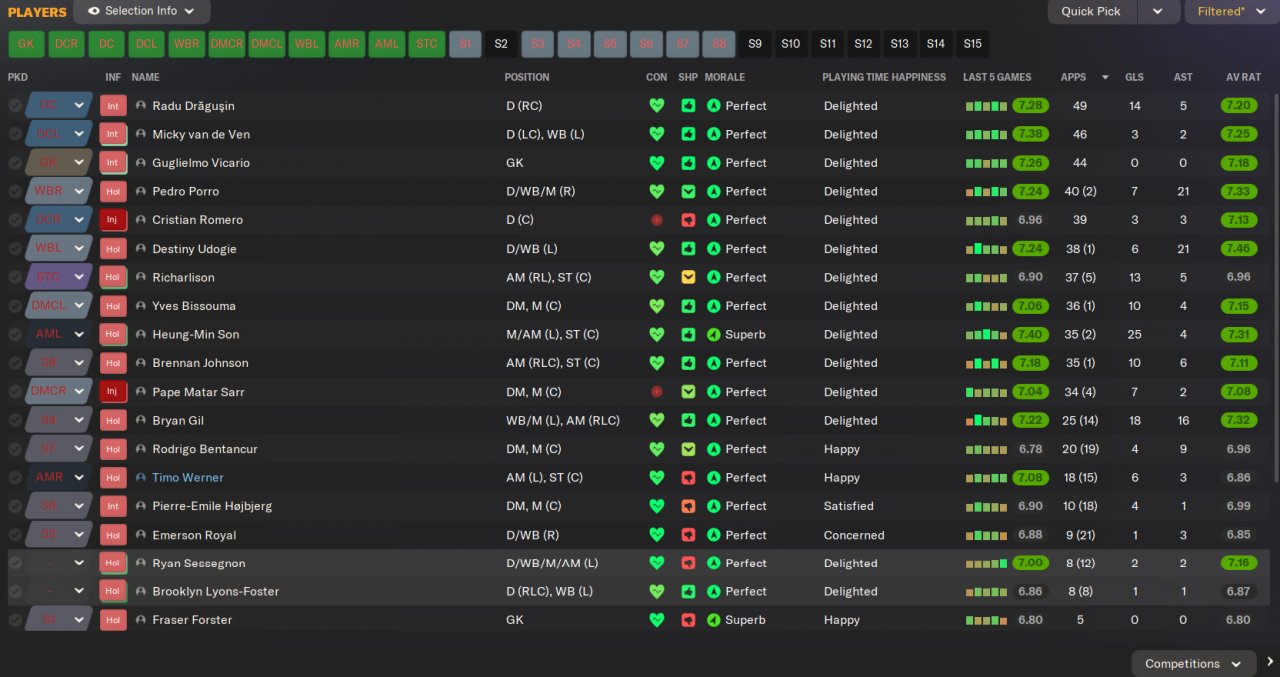Viewport: 1280px width, 677px height.
Task: Sort by POSITION column header
Action: click(x=527, y=77)
